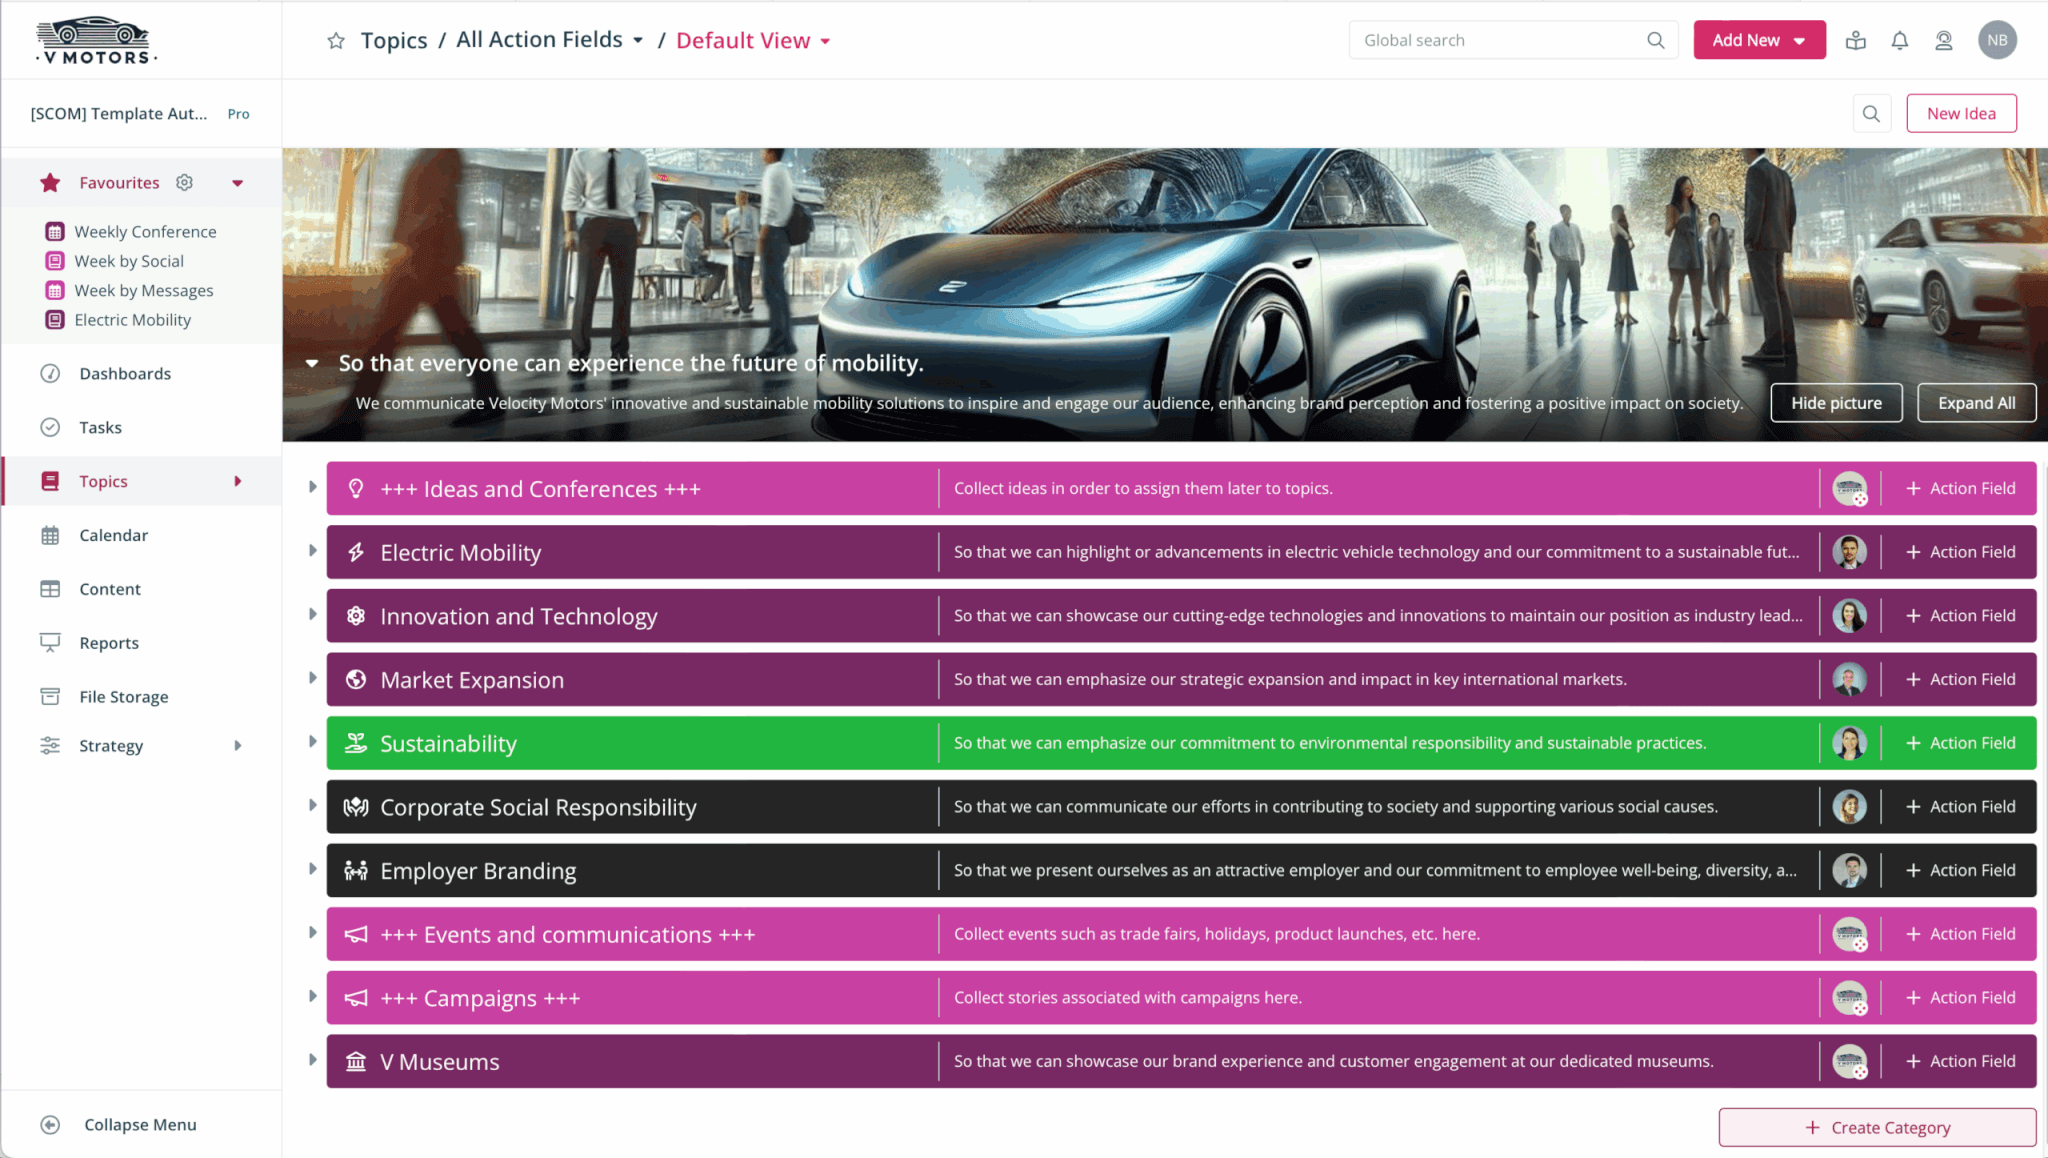This screenshot has width=2048, height=1158.
Task: Expand the Sustainability topic row
Action: coord(312,742)
